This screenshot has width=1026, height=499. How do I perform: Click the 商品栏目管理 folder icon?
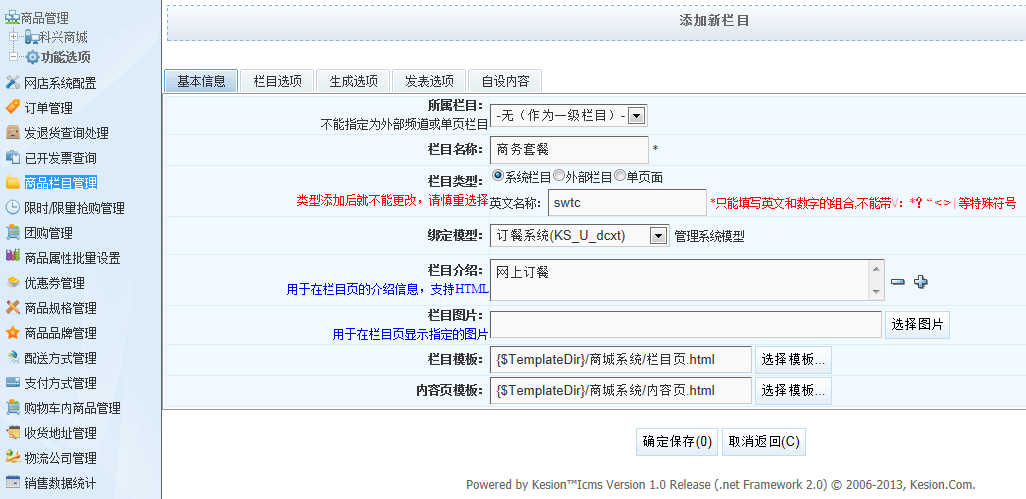coord(13,183)
